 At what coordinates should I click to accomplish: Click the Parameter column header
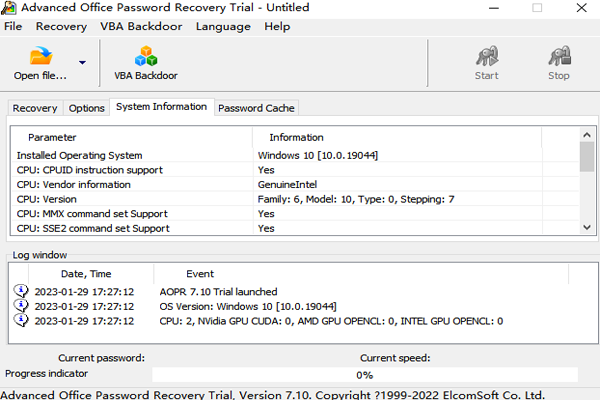131,137
